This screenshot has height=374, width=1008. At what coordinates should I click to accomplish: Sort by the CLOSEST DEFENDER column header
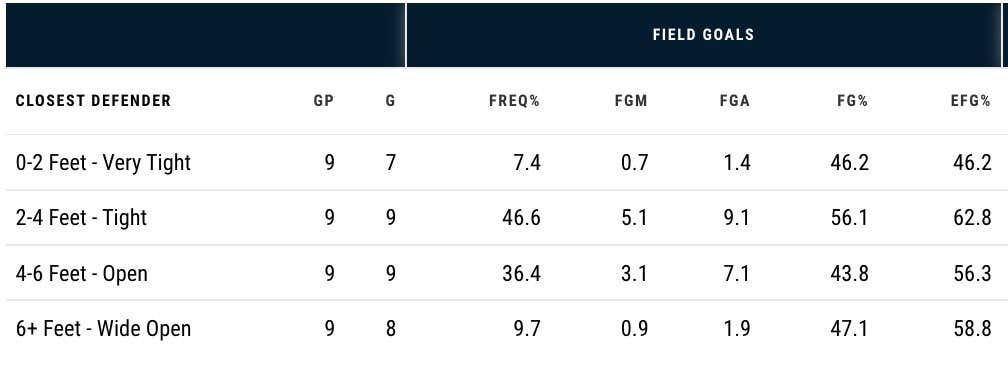[93, 101]
